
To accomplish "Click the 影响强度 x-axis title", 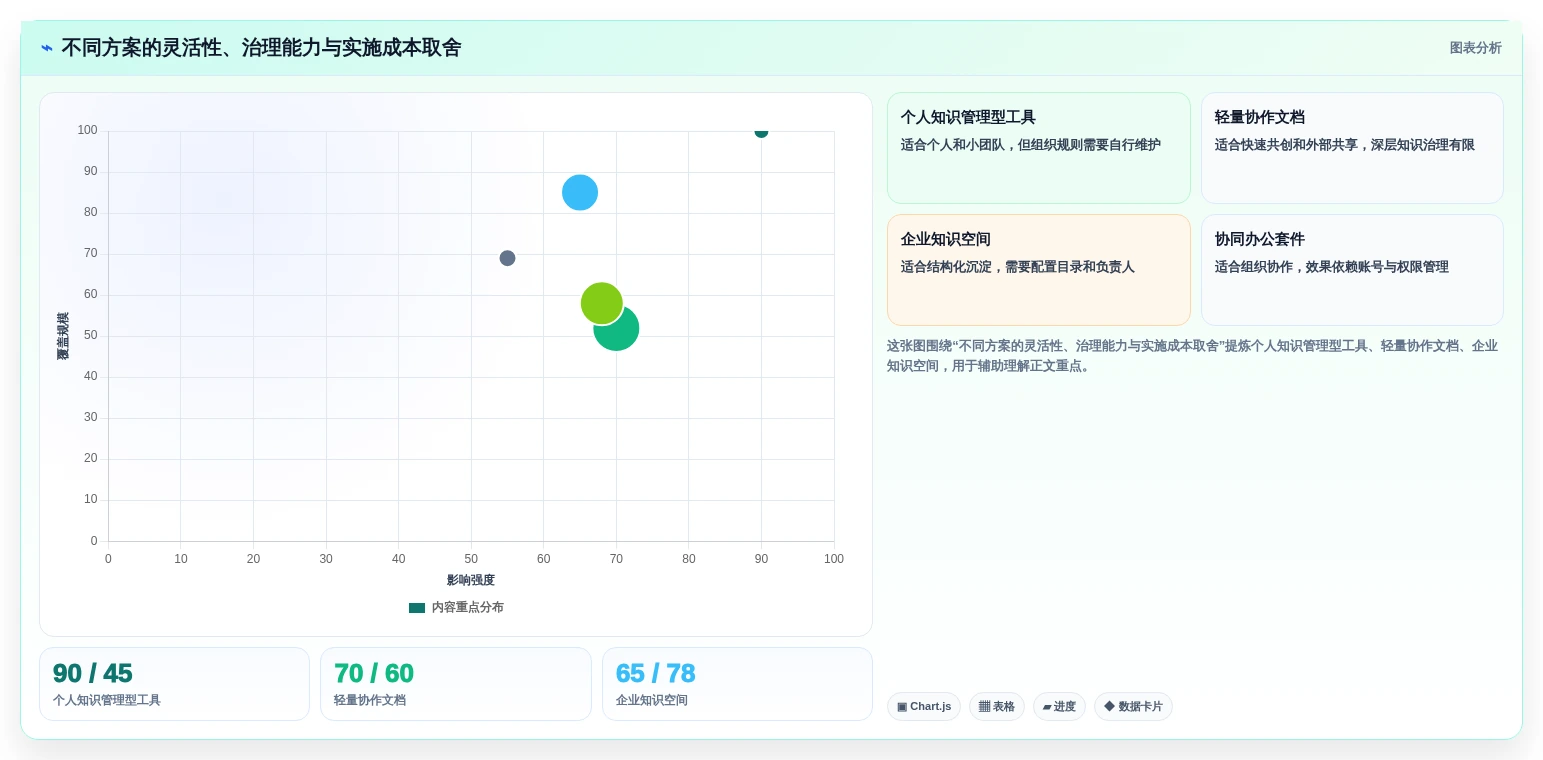I will coord(471,580).
